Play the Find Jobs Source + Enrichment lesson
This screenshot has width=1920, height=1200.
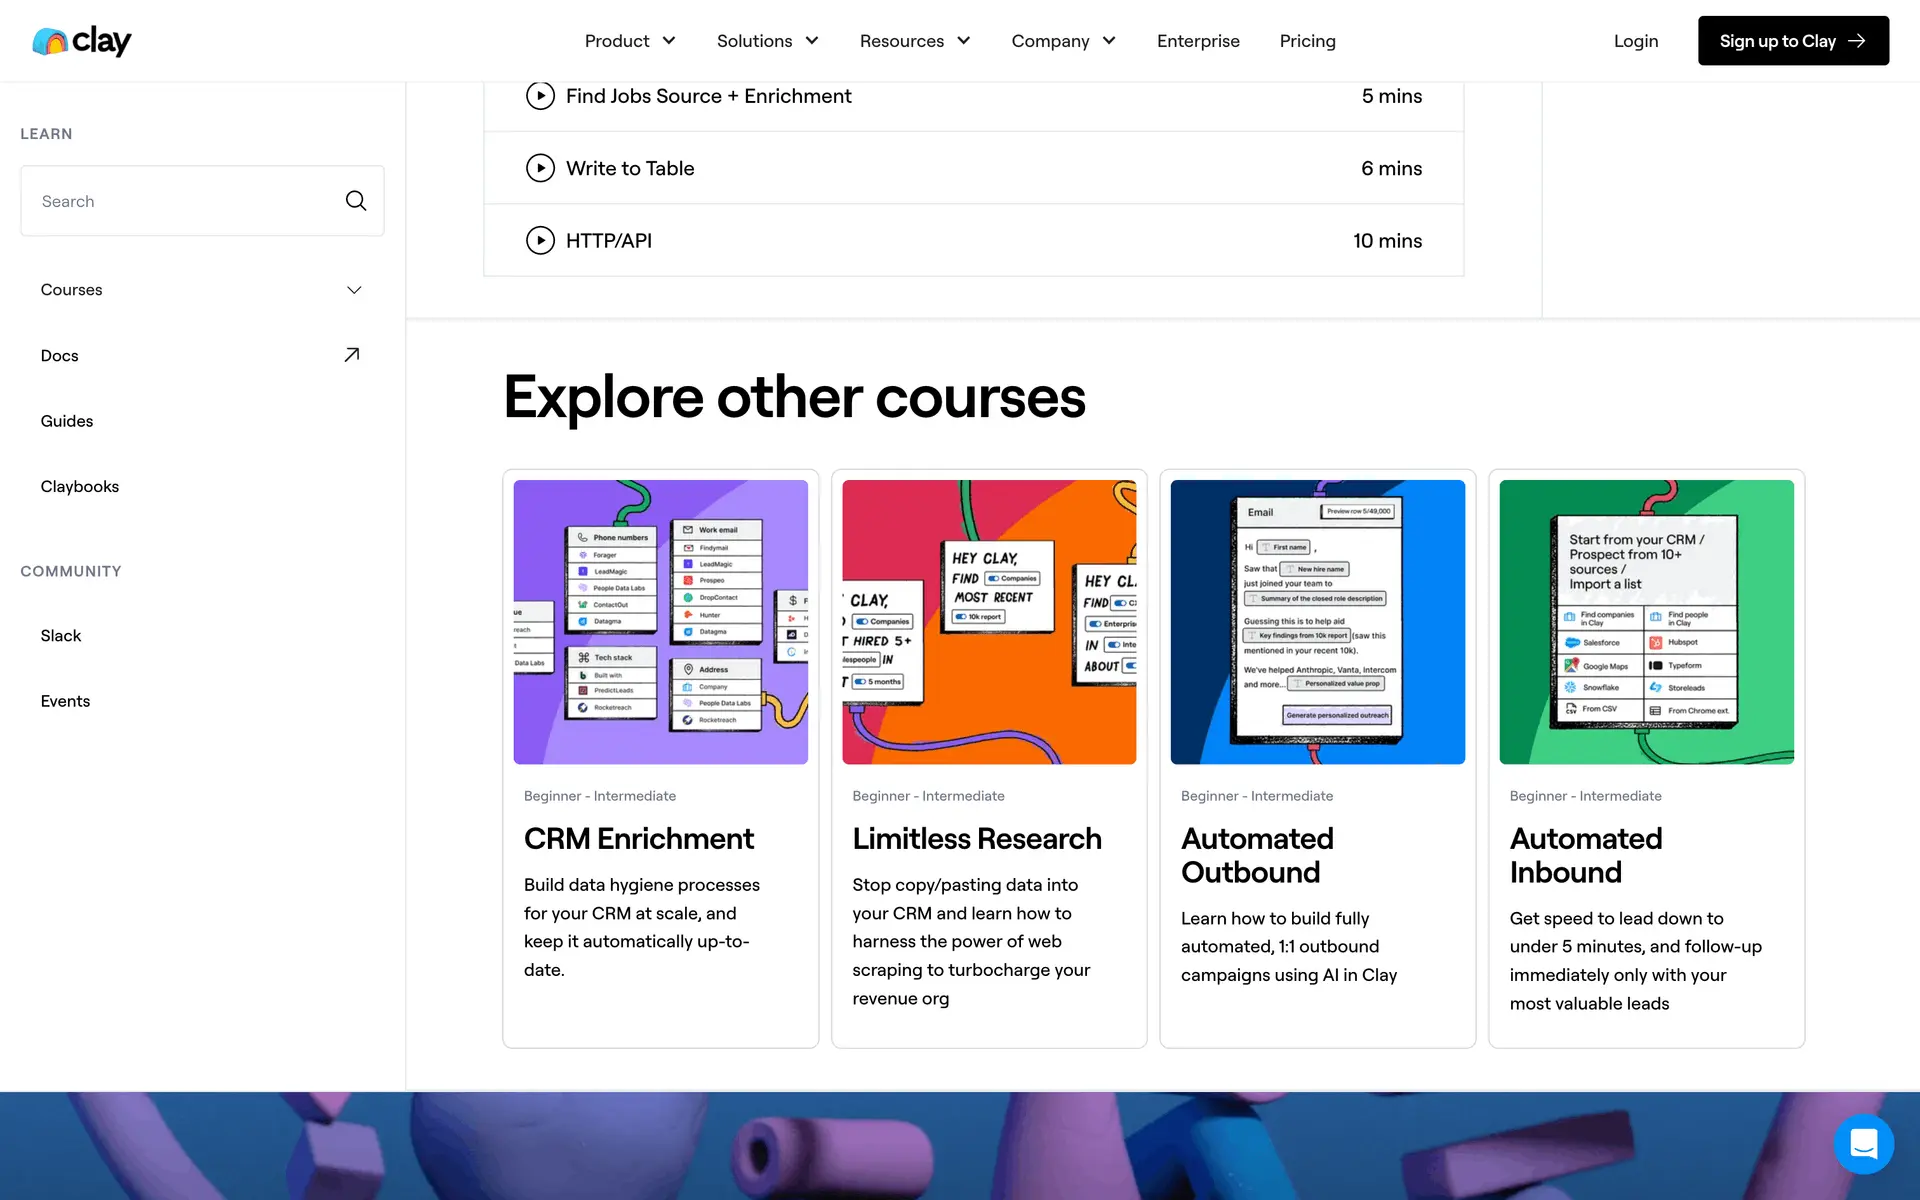540,96
